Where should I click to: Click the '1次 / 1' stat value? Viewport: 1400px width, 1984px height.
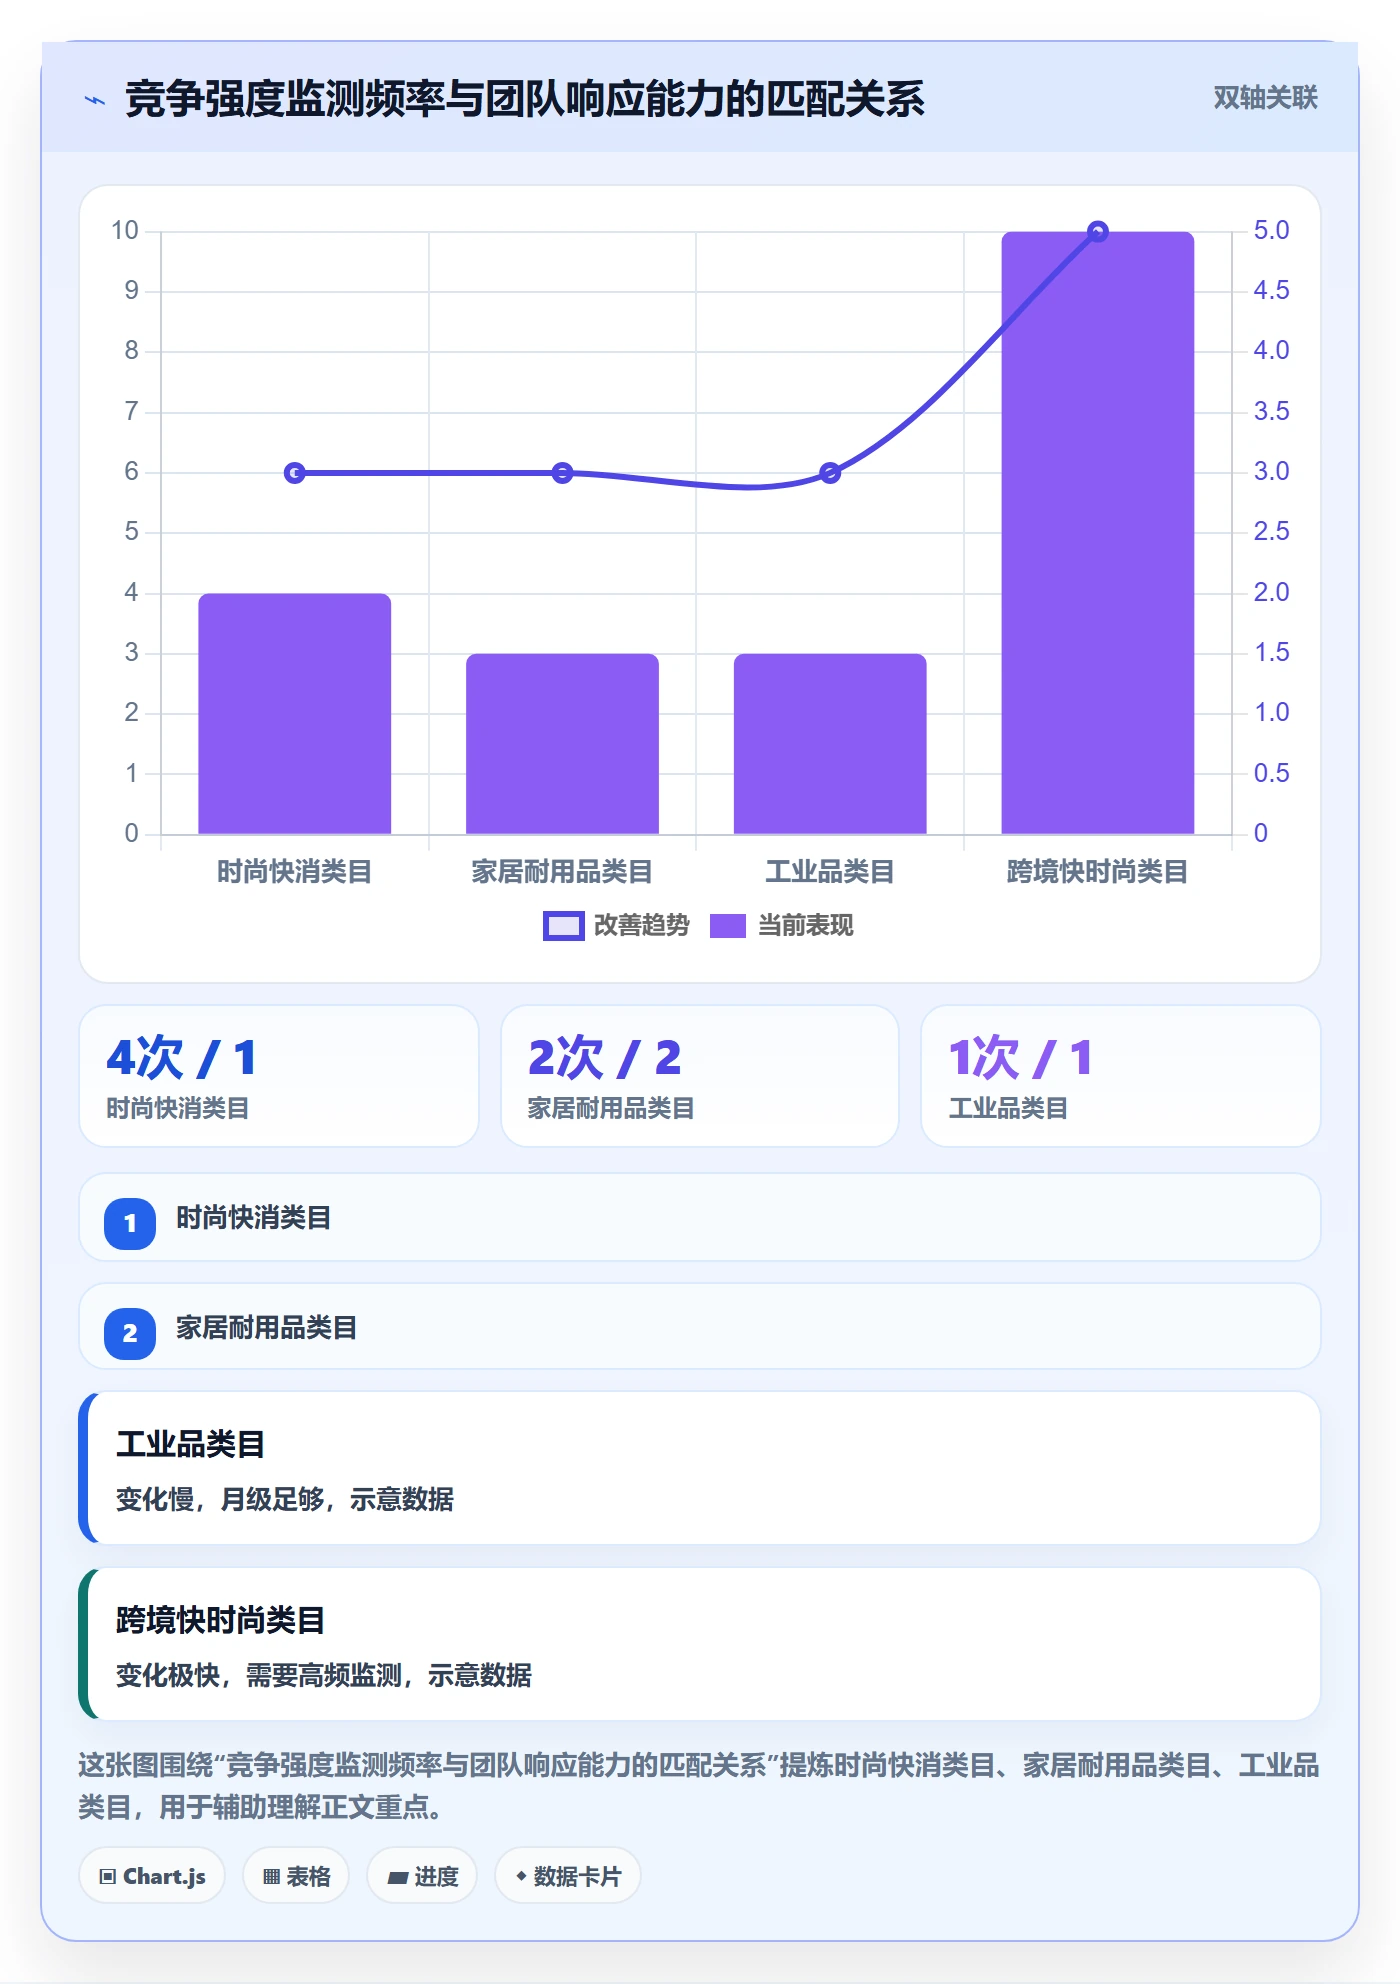tap(1021, 1057)
